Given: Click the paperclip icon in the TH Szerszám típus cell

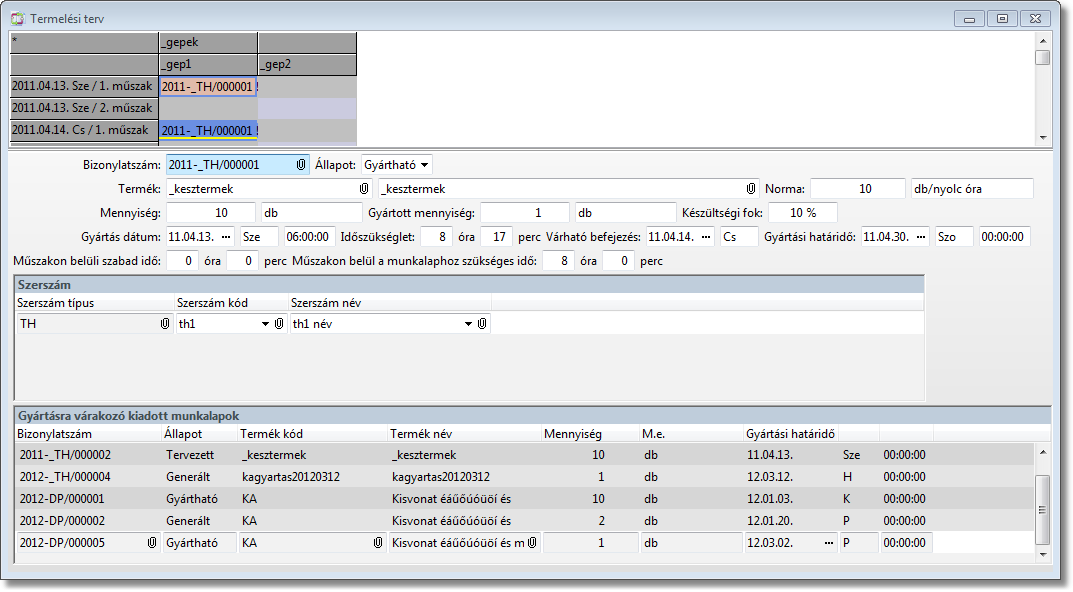Looking at the screenshot, I should click(165, 324).
